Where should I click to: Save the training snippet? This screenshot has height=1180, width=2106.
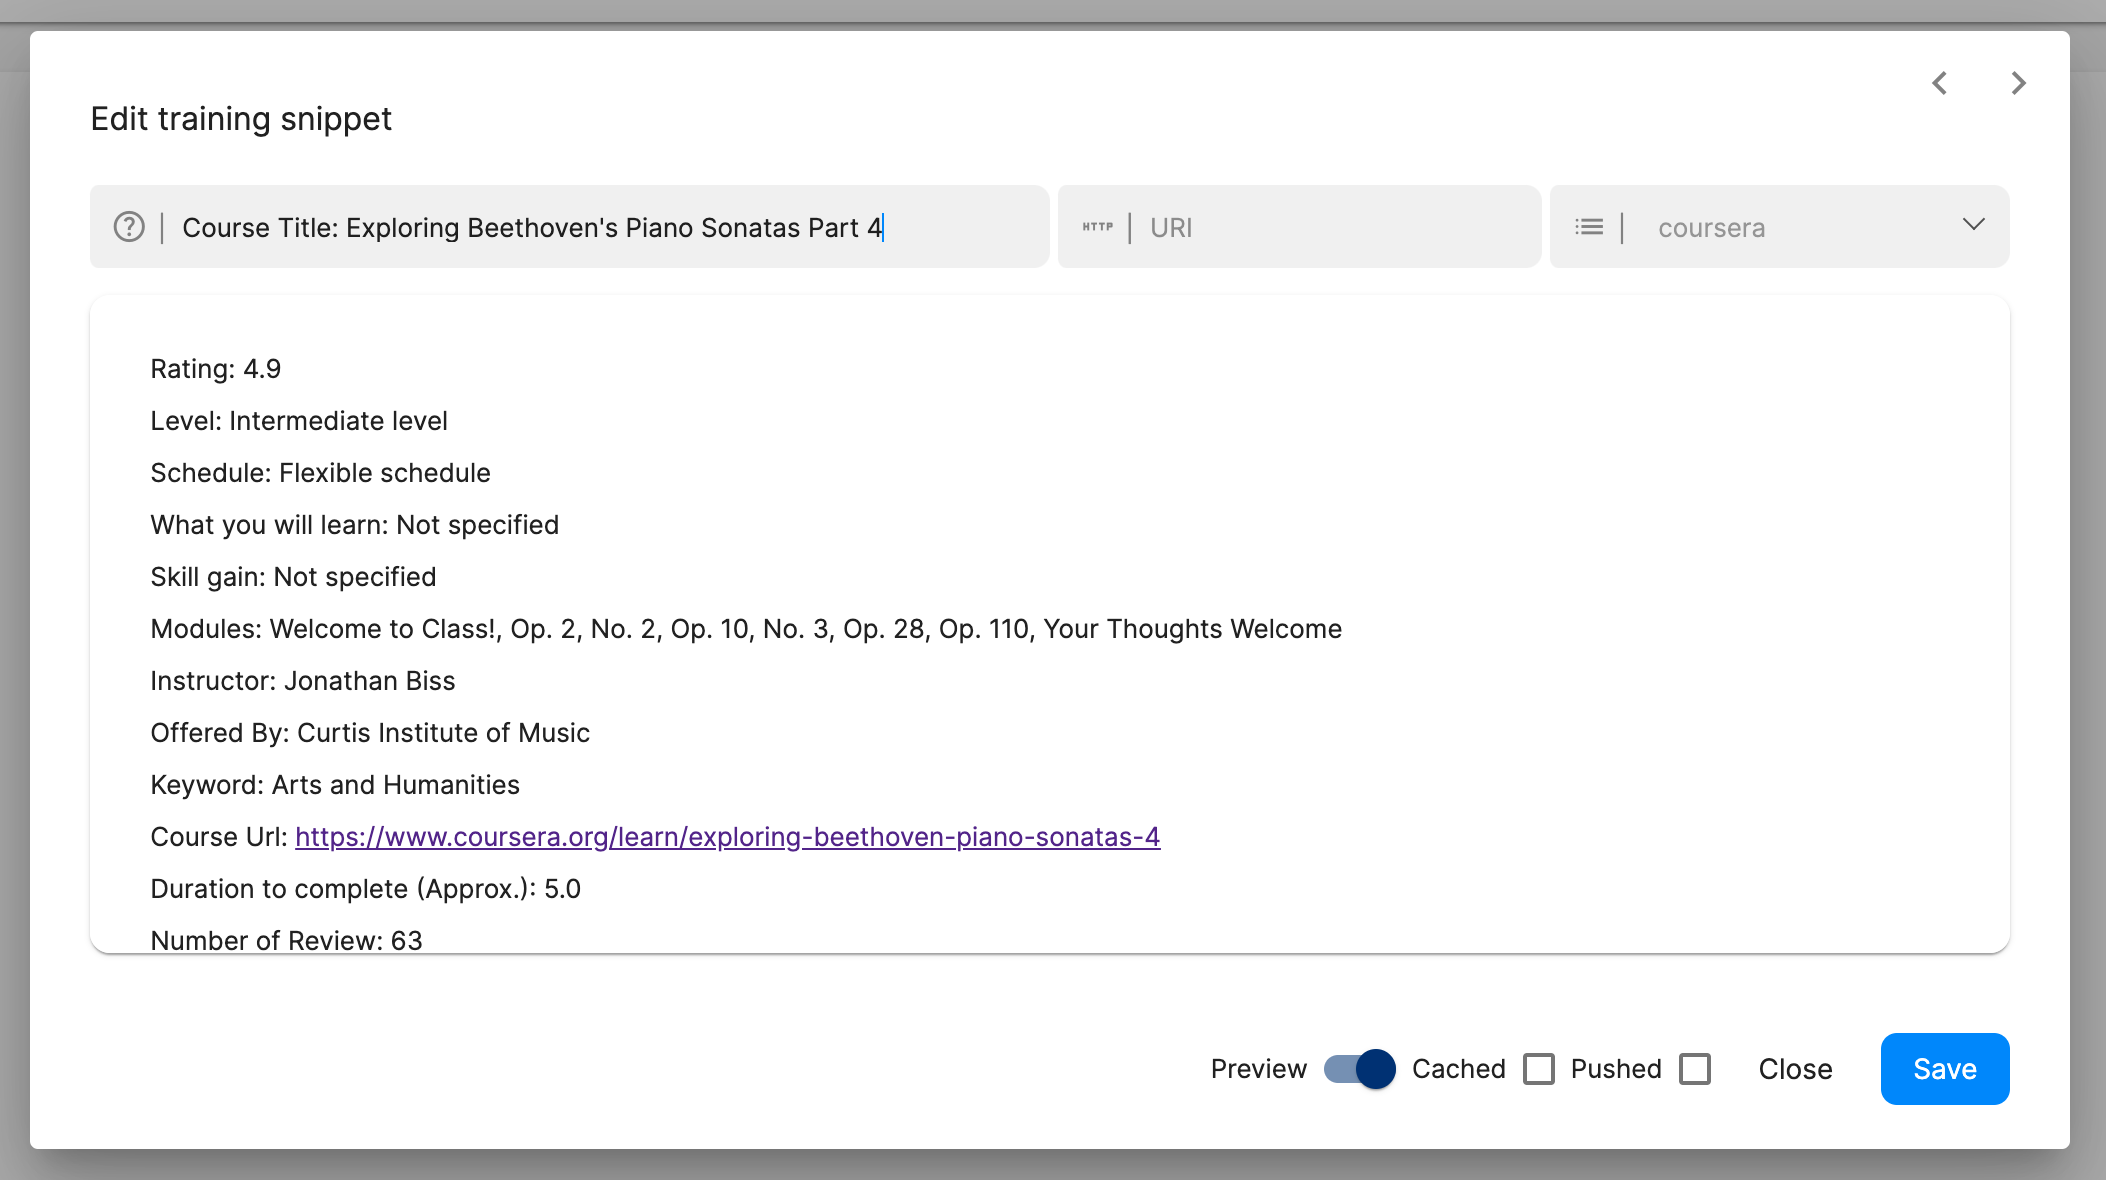coord(1944,1069)
